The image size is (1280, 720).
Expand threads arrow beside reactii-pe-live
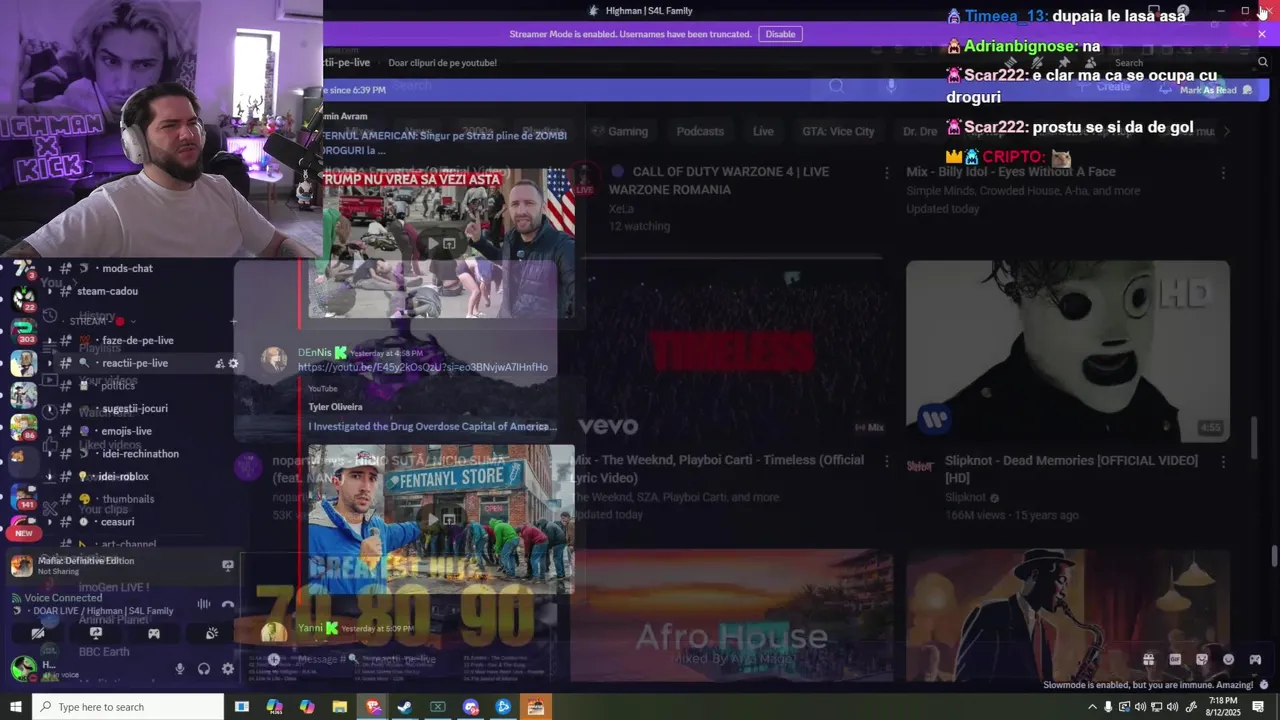[x=48, y=363]
